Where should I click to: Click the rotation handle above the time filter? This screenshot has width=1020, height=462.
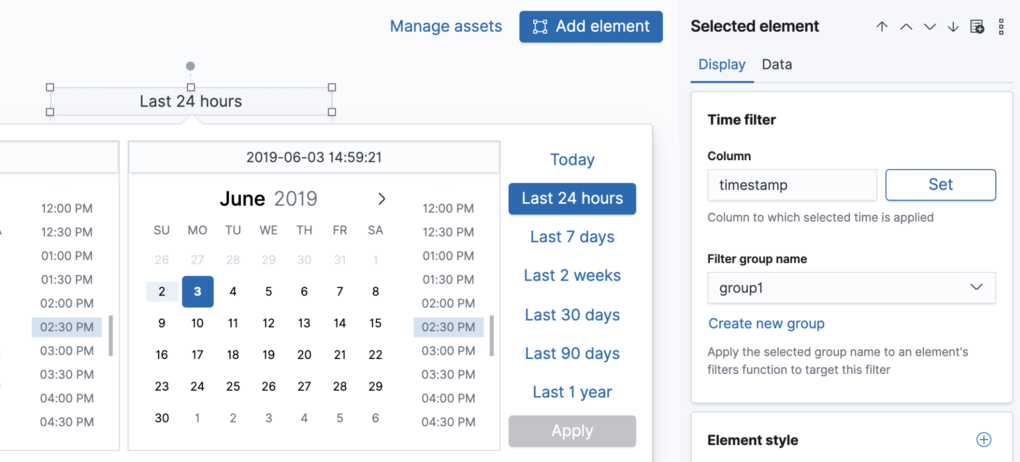click(191, 67)
